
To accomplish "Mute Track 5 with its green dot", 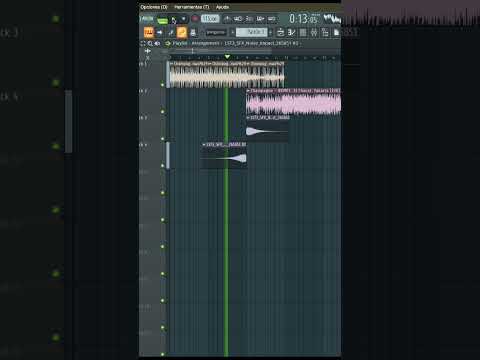I will pyautogui.click(x=163, y=193).
